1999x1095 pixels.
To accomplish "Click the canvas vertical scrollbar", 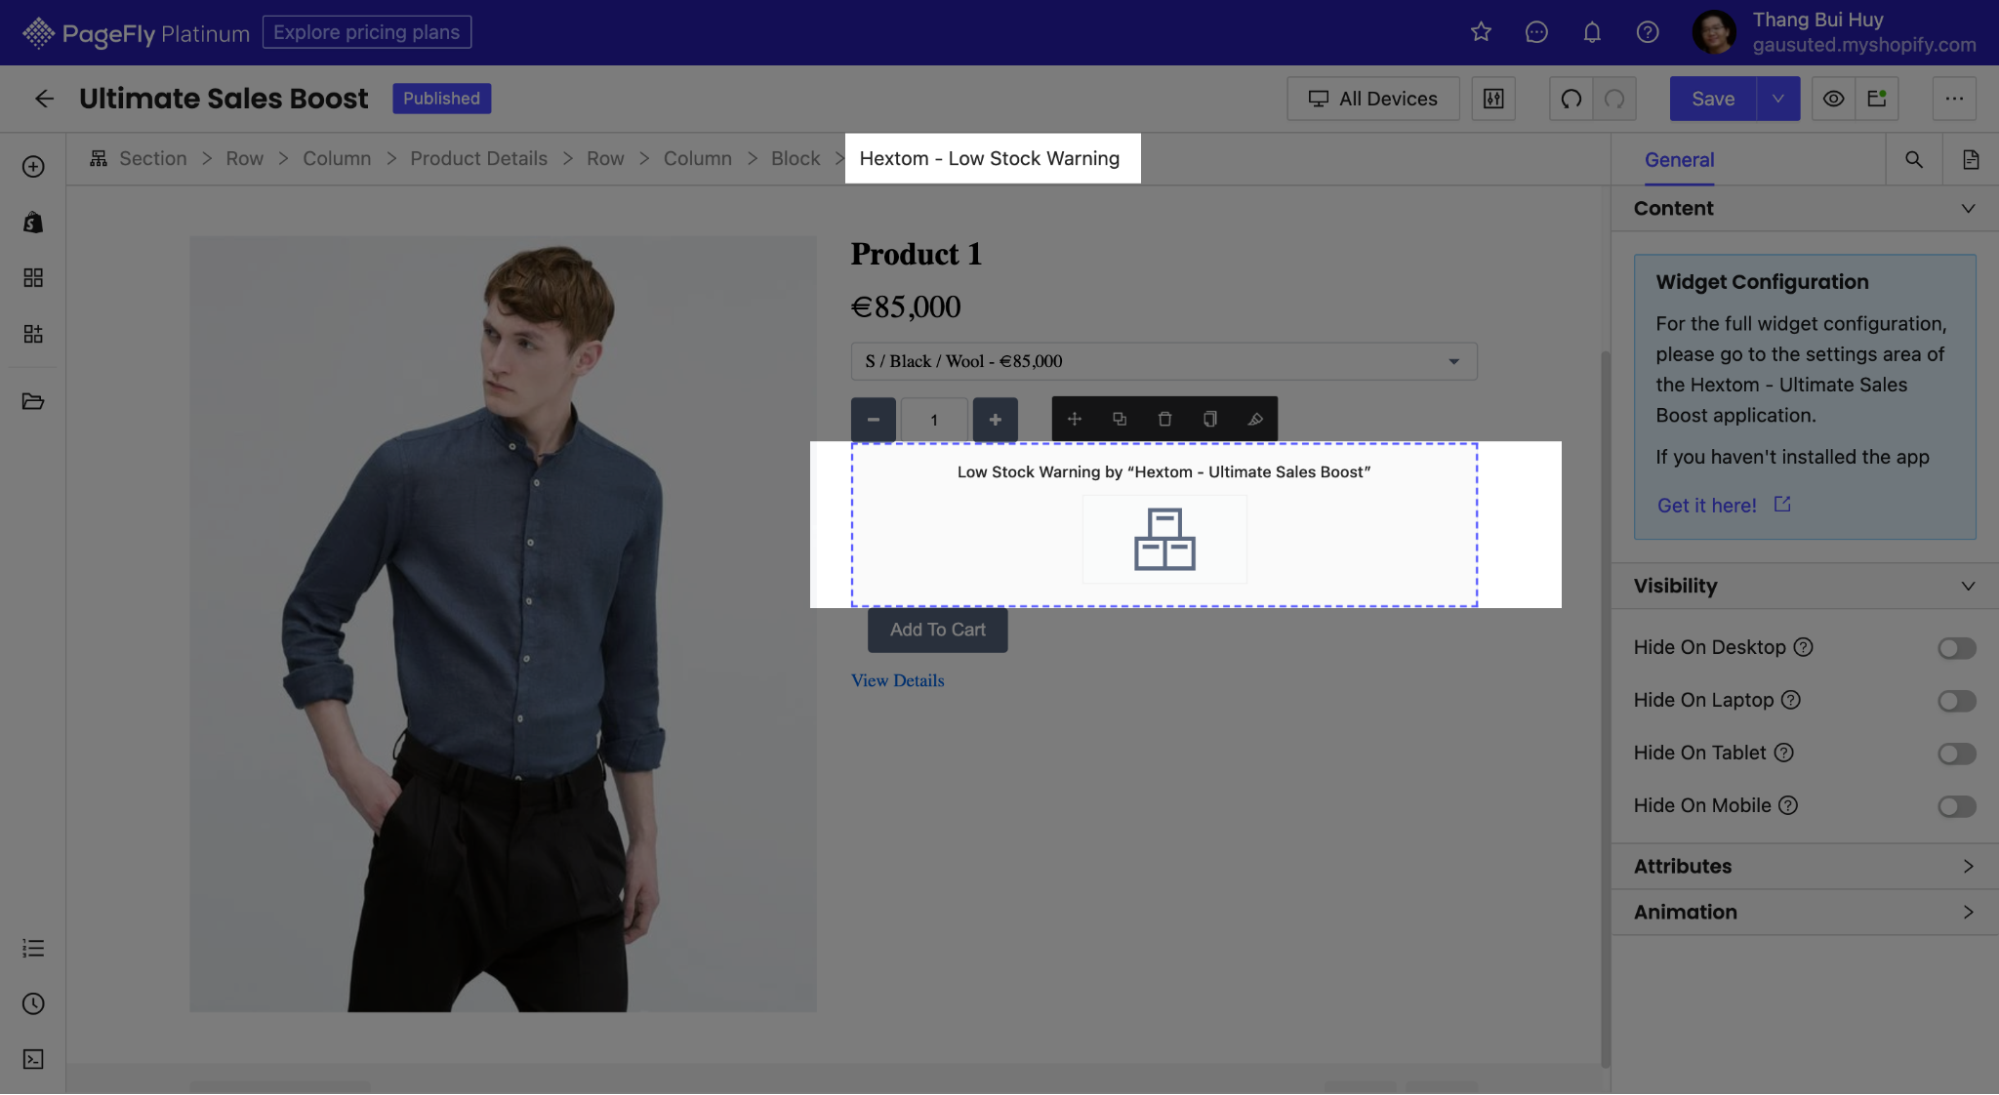I will coord(1605,709).
